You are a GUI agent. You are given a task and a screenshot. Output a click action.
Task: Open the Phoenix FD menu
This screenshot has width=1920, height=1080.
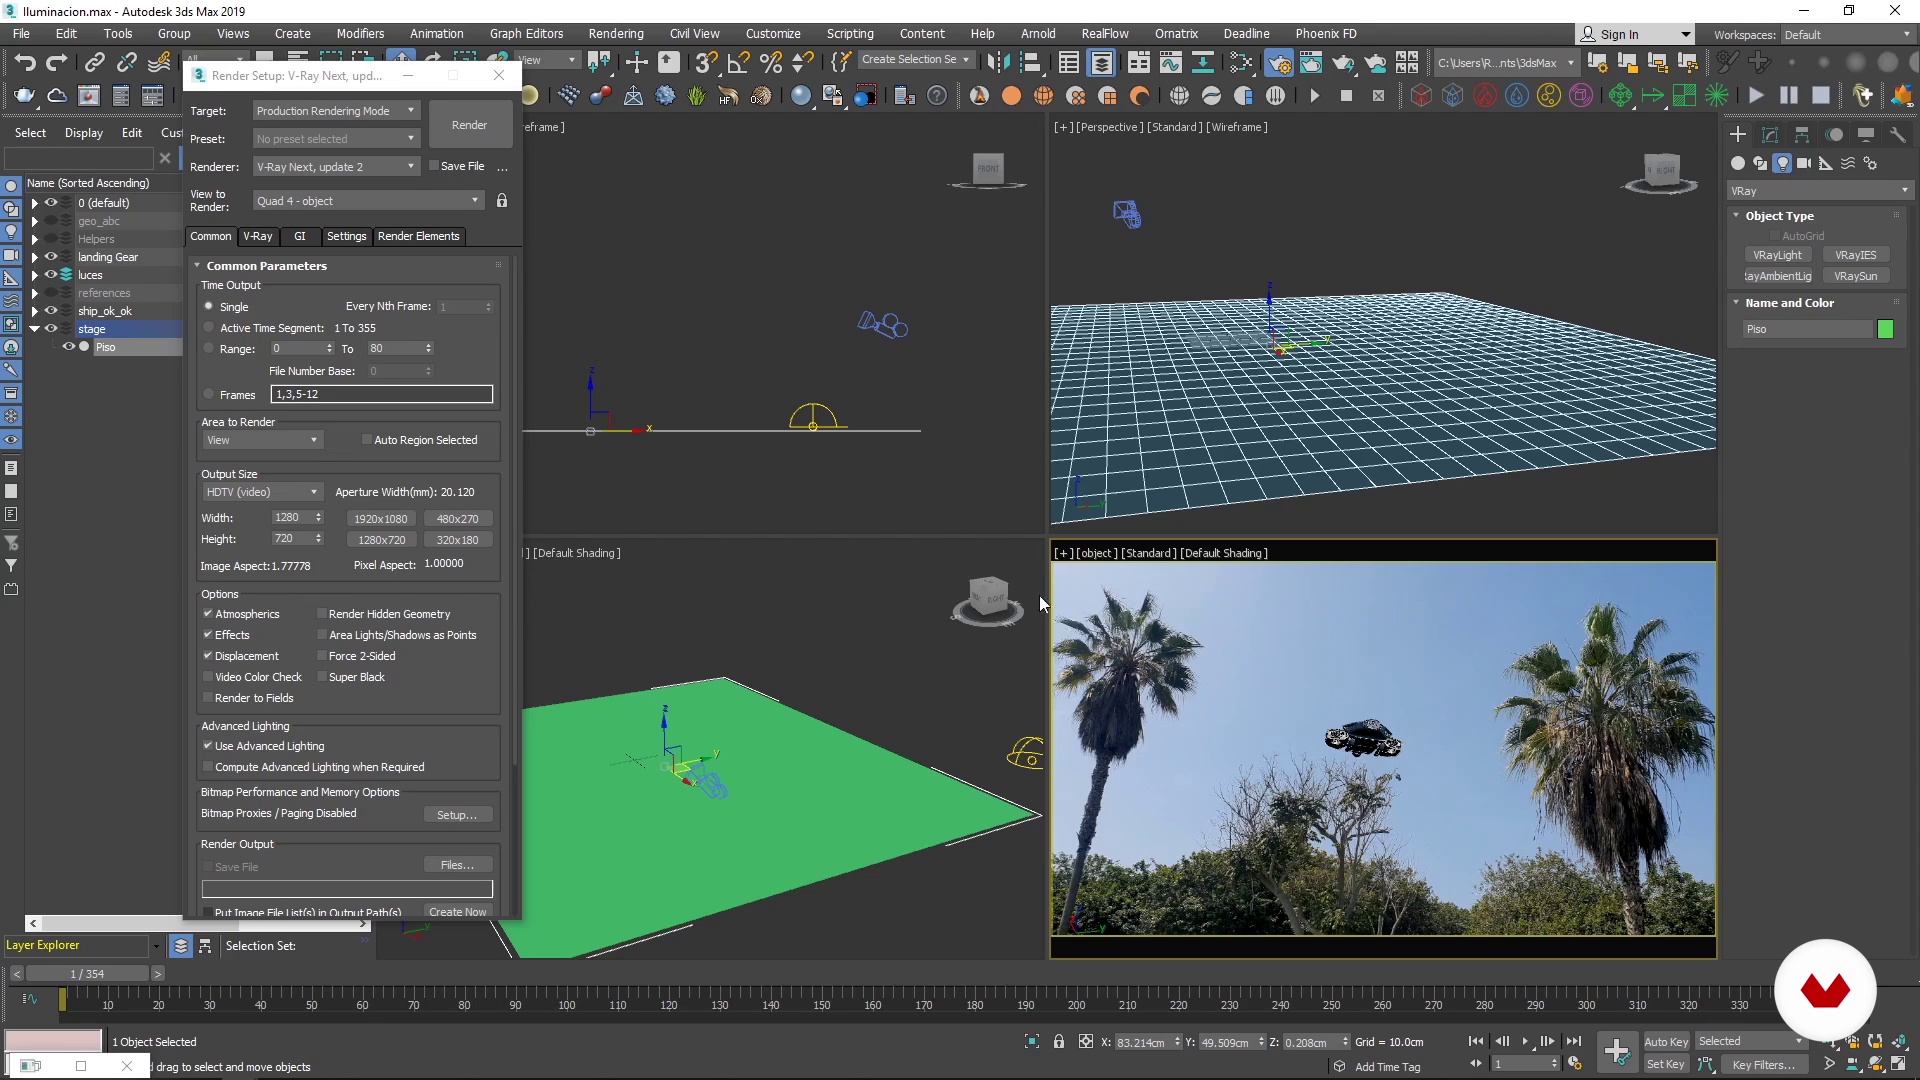point(1326,33)
